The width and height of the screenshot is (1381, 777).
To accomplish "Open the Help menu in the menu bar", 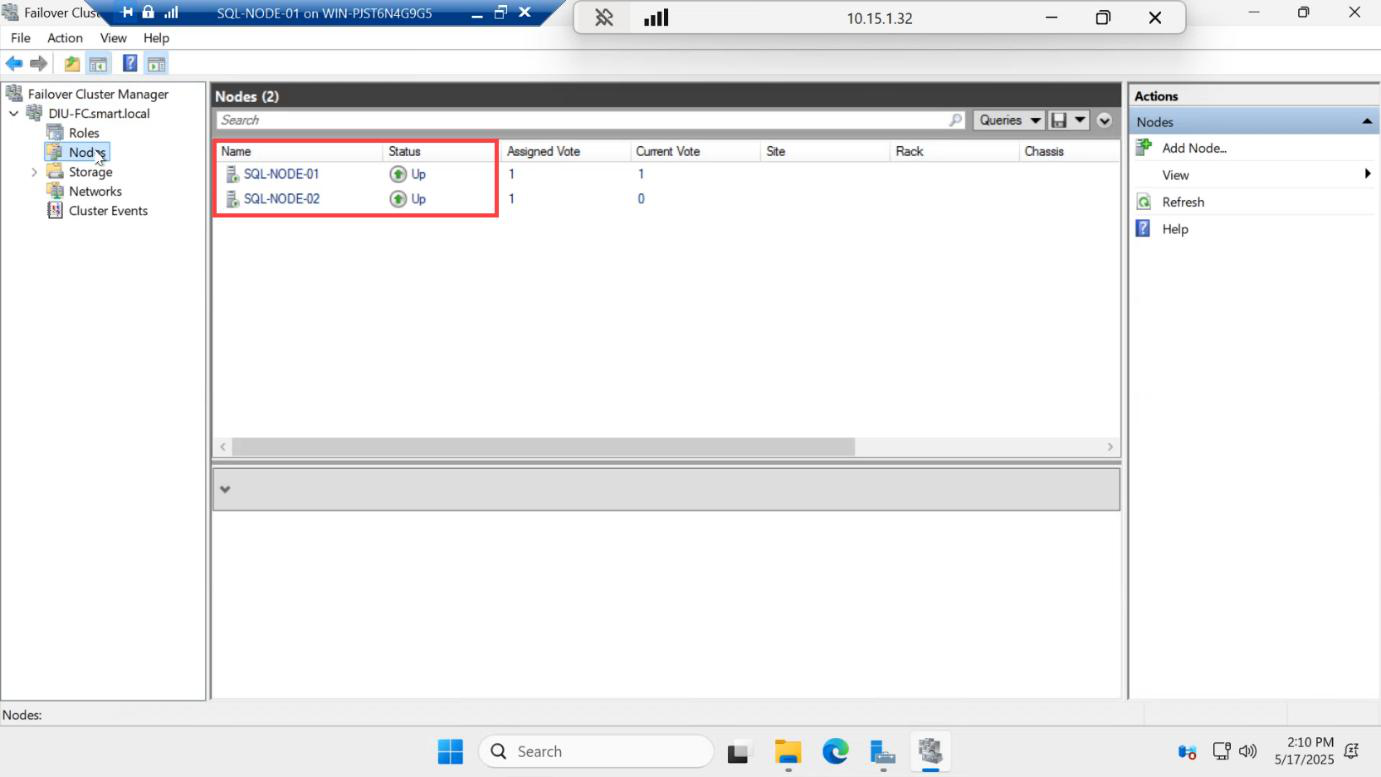I will [x=156, y=38].
